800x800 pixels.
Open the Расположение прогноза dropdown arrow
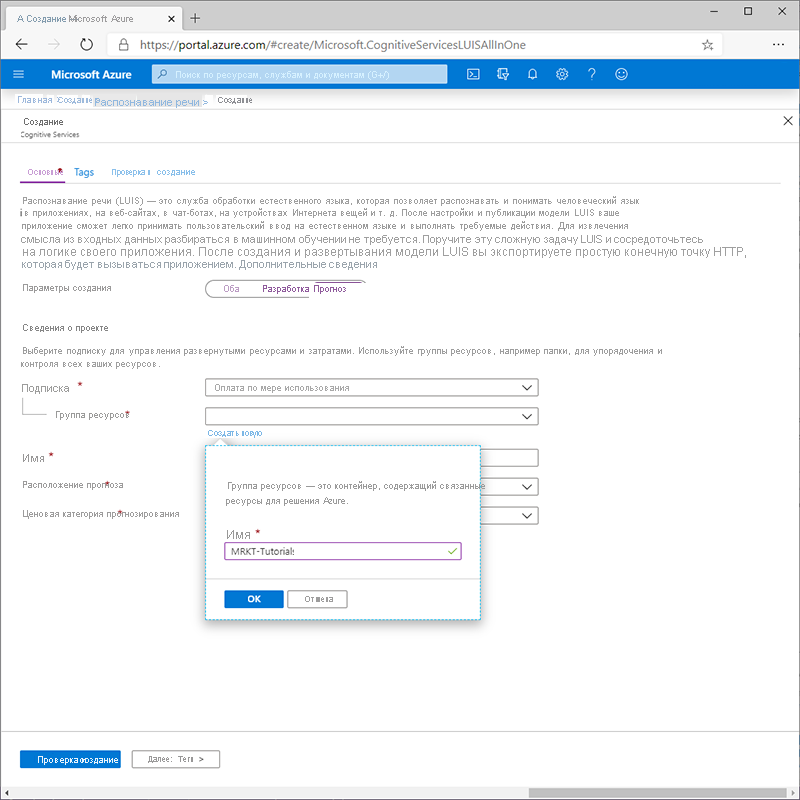pos(527,487)
